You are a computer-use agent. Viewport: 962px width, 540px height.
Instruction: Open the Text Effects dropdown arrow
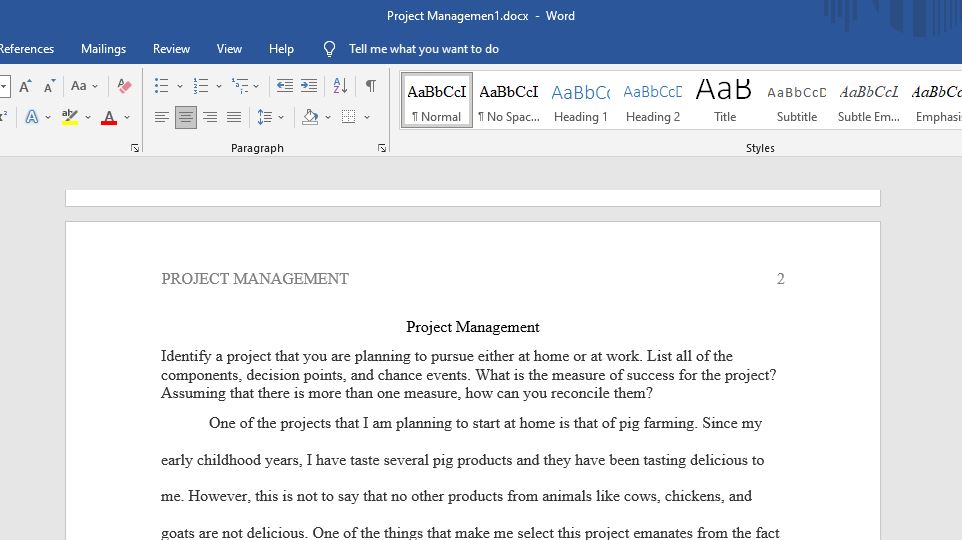tap(48, 117)
